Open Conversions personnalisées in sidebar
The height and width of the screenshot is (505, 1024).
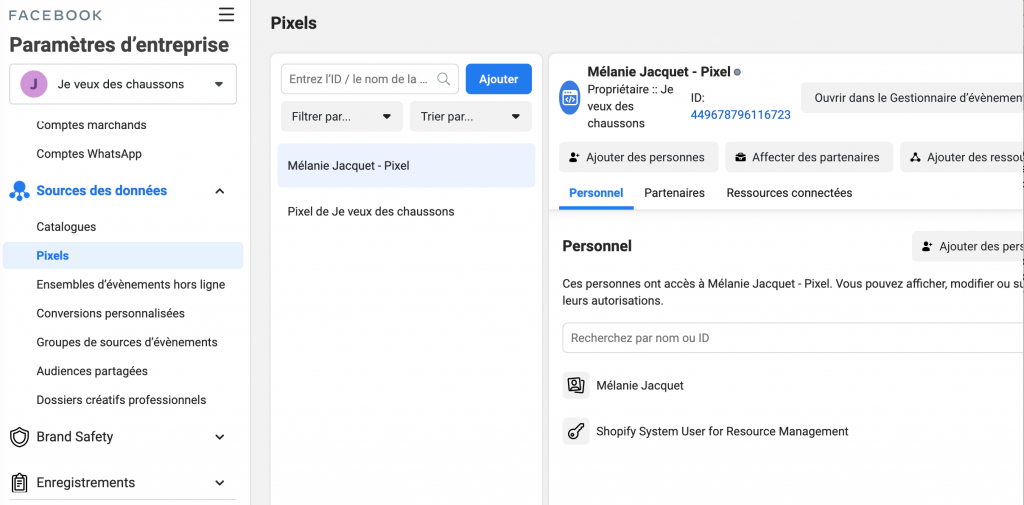coord(110,314)
